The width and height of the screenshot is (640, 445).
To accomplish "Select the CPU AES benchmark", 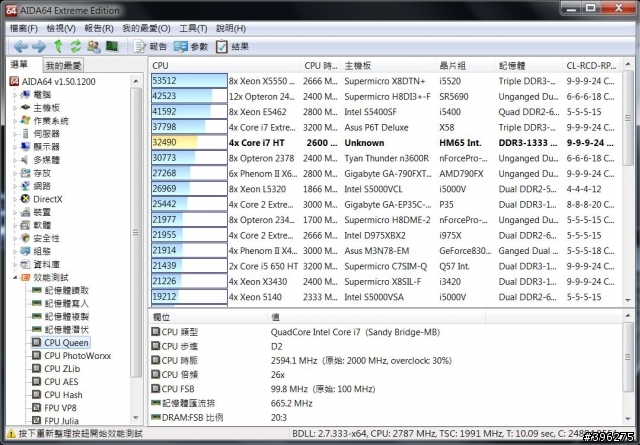I will coord(55,382).
